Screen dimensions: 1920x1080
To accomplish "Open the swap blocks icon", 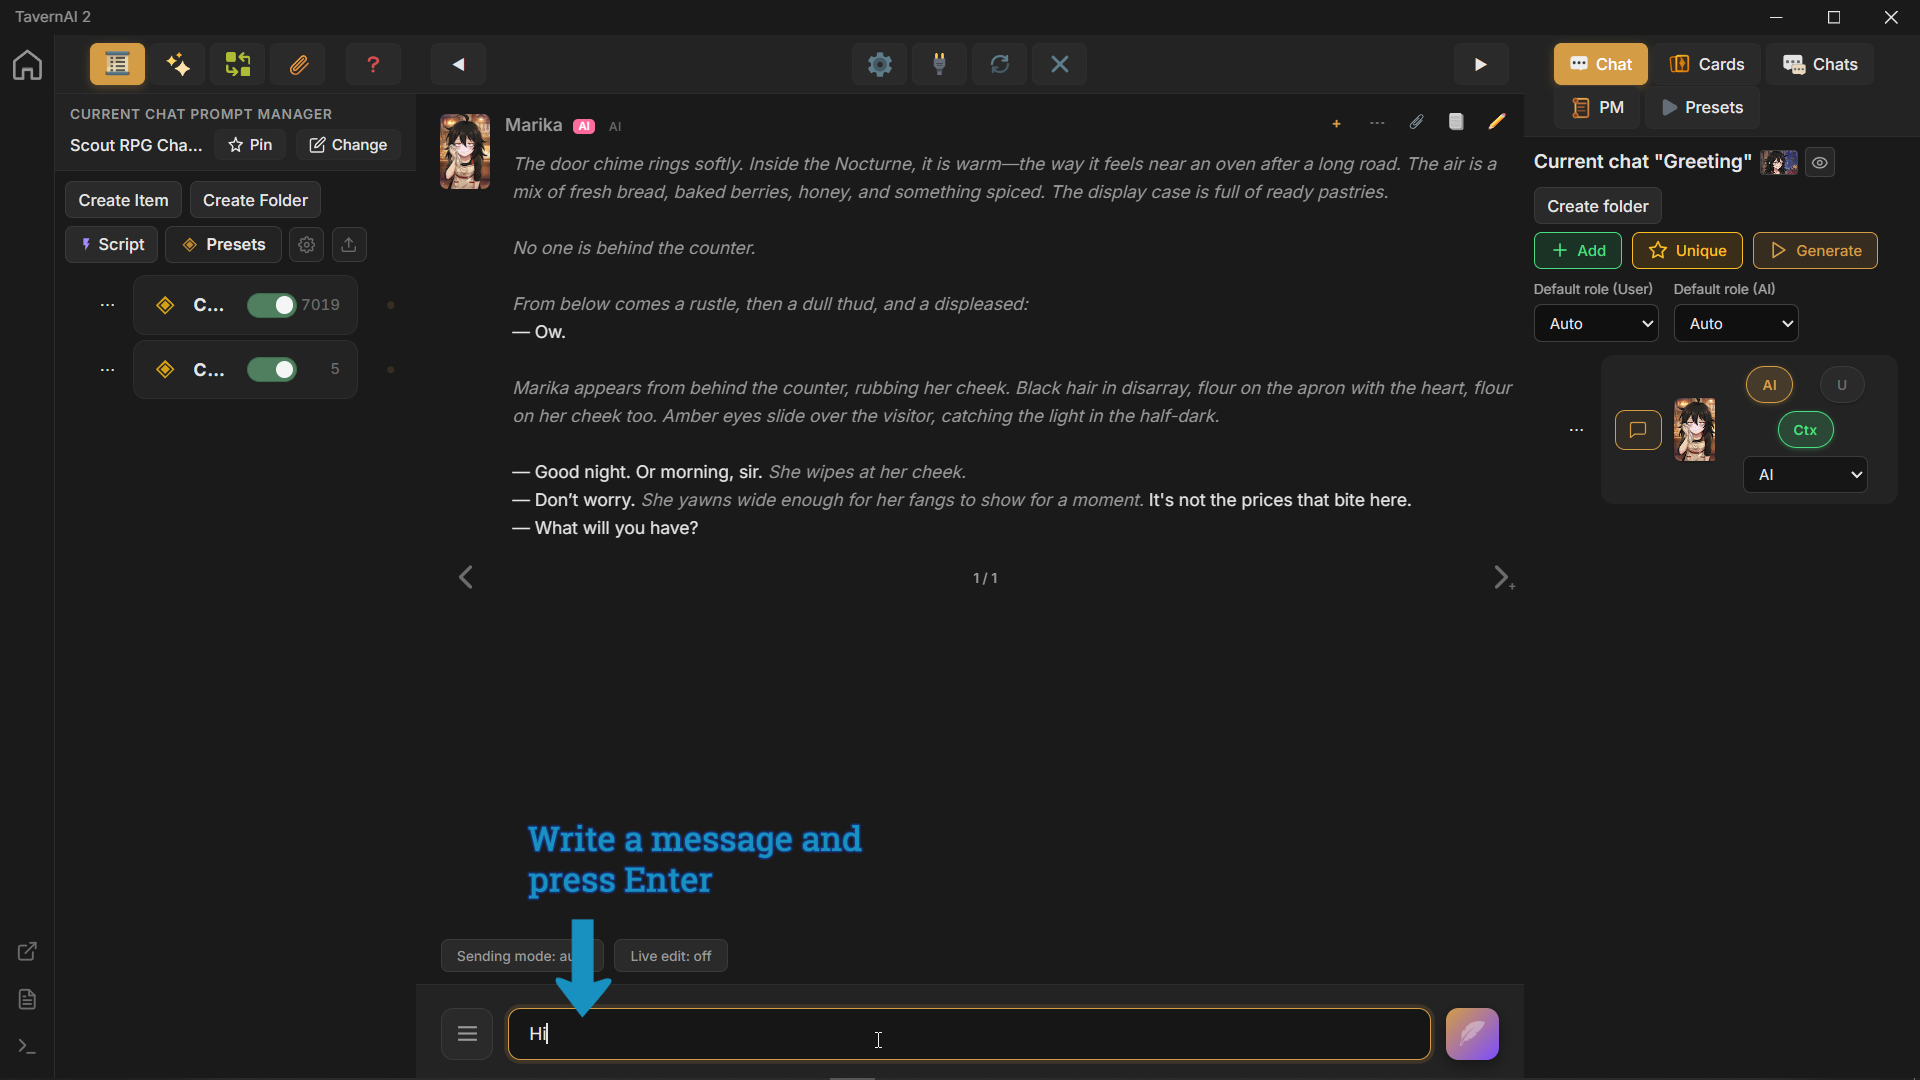I will tap(238, 64).
